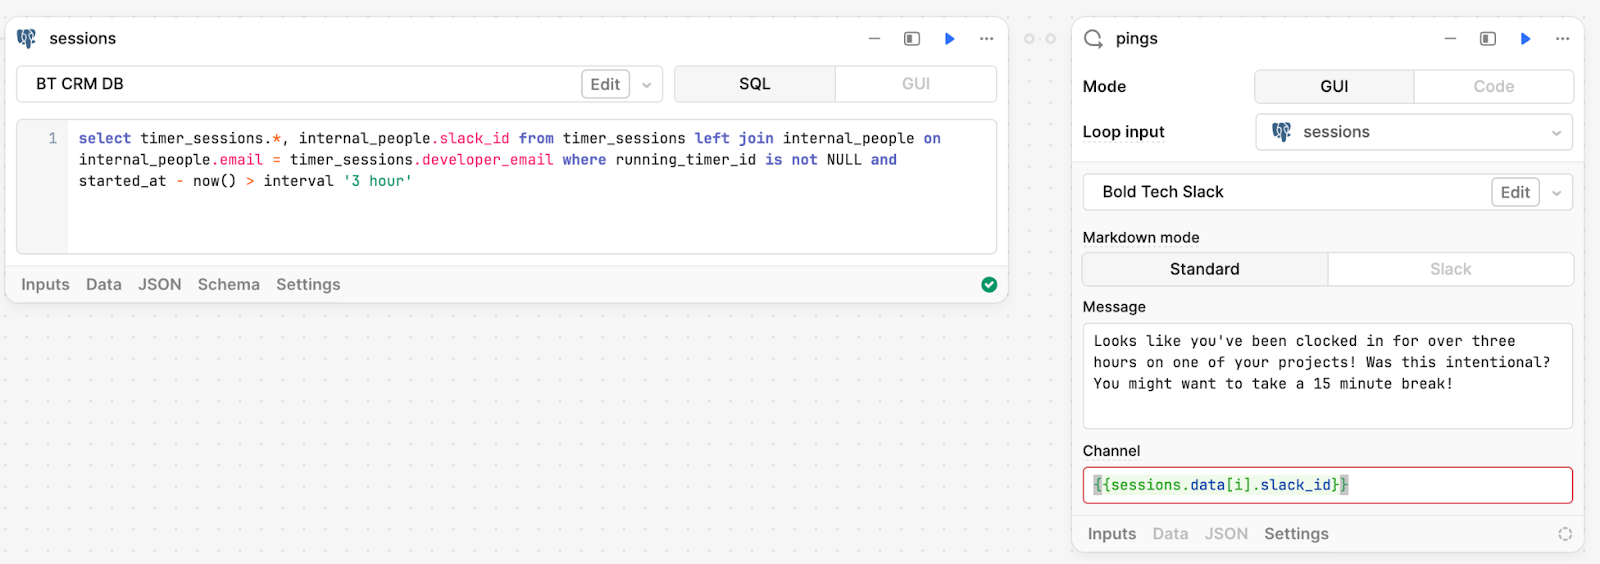Open the Inputs tab in pings block
The image size is (1600, 564).
click(x=1112, y=534)
